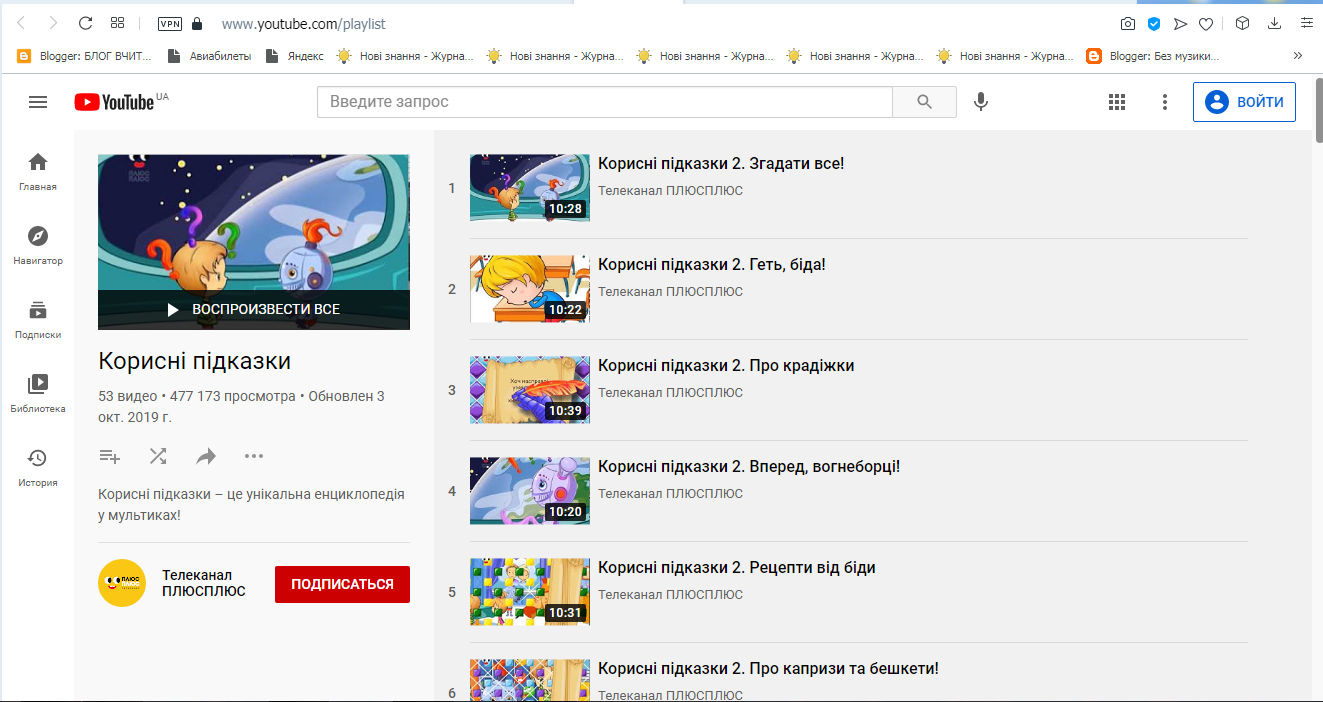Image resolution: width=1323 pixels, height=702 pixels.
Task: Open the blue shield ad-blocker icon
Action: pyautogui.click(x=1153, y=23)
